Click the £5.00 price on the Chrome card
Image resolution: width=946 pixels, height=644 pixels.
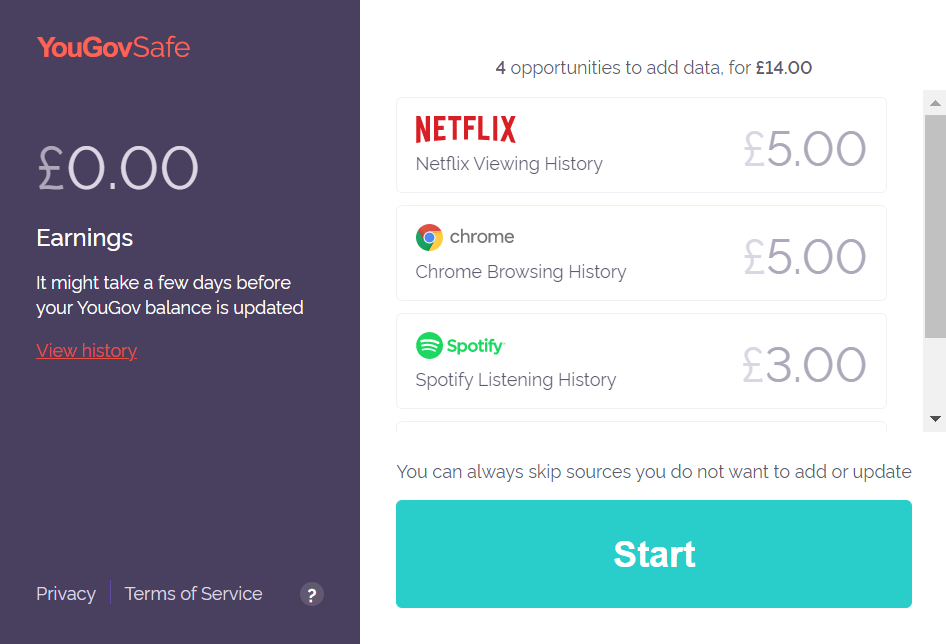[x=804, y=256]
